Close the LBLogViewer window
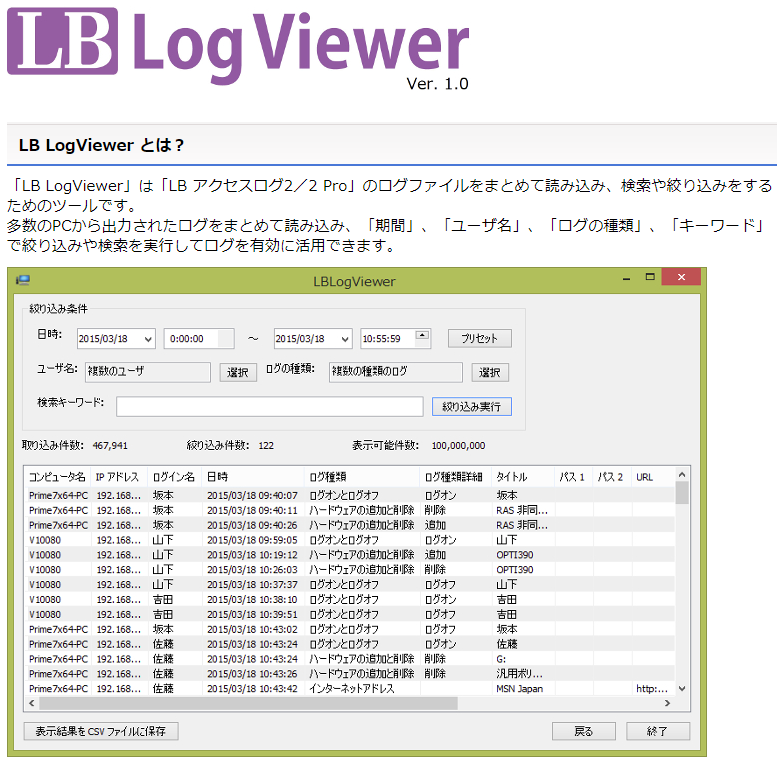This screenshot has width=781, height=763. pos(680,278)
